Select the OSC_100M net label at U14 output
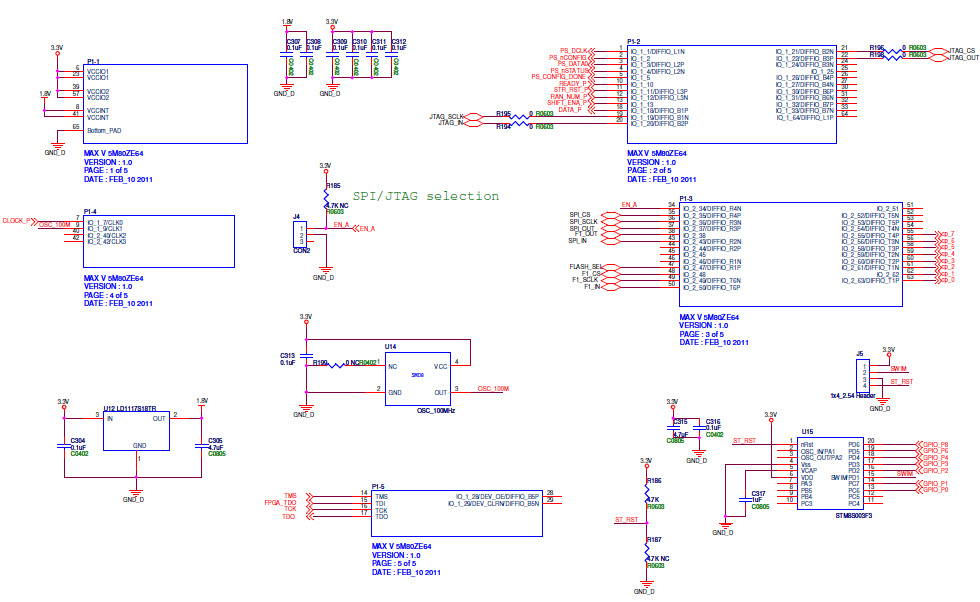The image size is (980, 602). [493, 388]
